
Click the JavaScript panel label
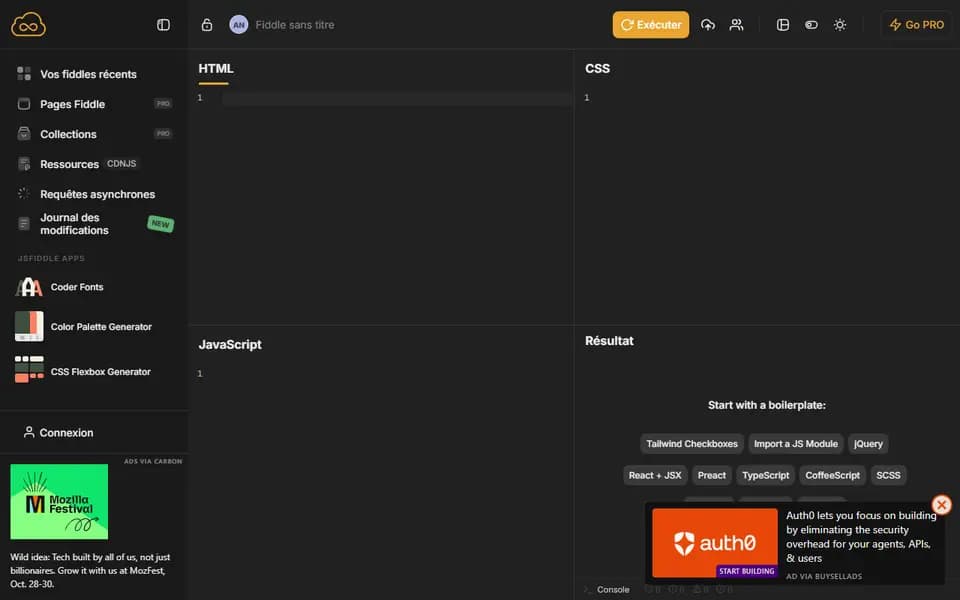(x=230, y=345)
